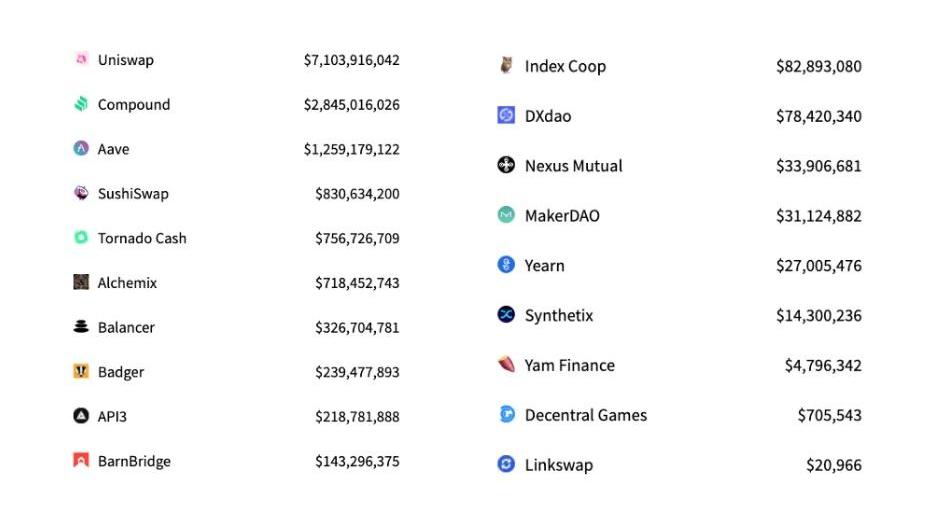The width and height of the screenshot is (934, 532).
Task: Select the Nexus Mutual logo icon
Action: [506, 166]
